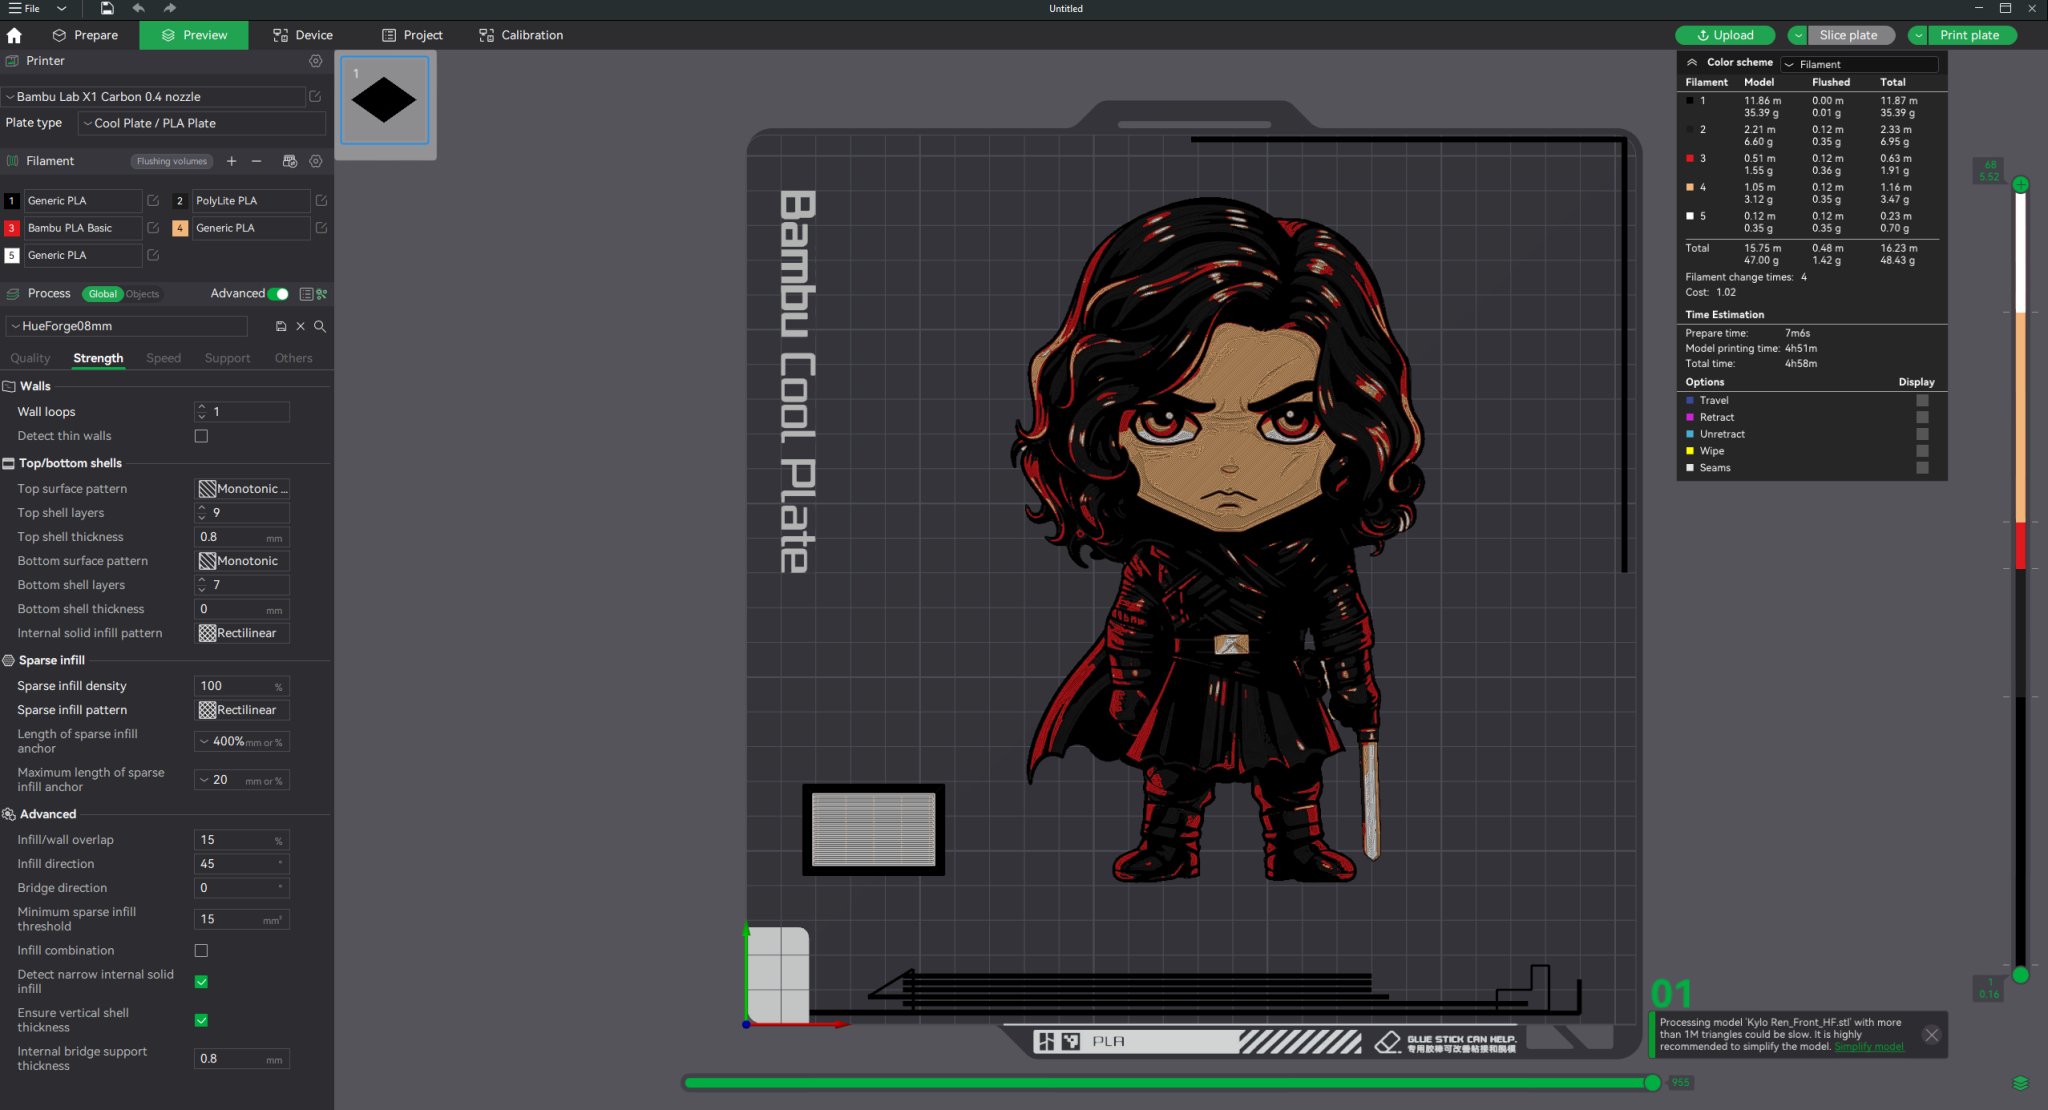Disable the Advanced process toggle
The image size is (2048, 1110).
pos(279,293)
